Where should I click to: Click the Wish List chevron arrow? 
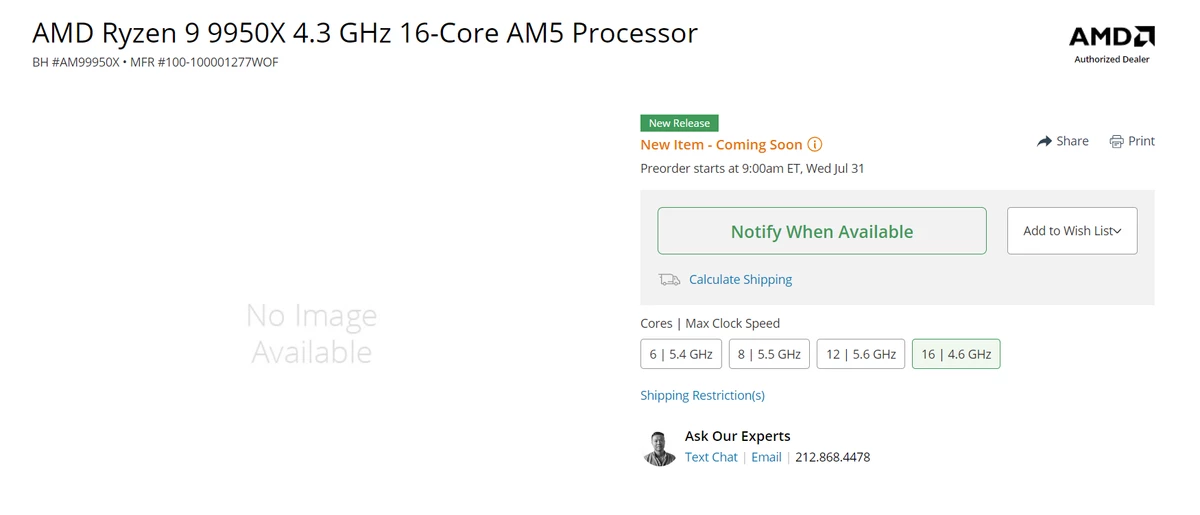[x=1117, y=231]
